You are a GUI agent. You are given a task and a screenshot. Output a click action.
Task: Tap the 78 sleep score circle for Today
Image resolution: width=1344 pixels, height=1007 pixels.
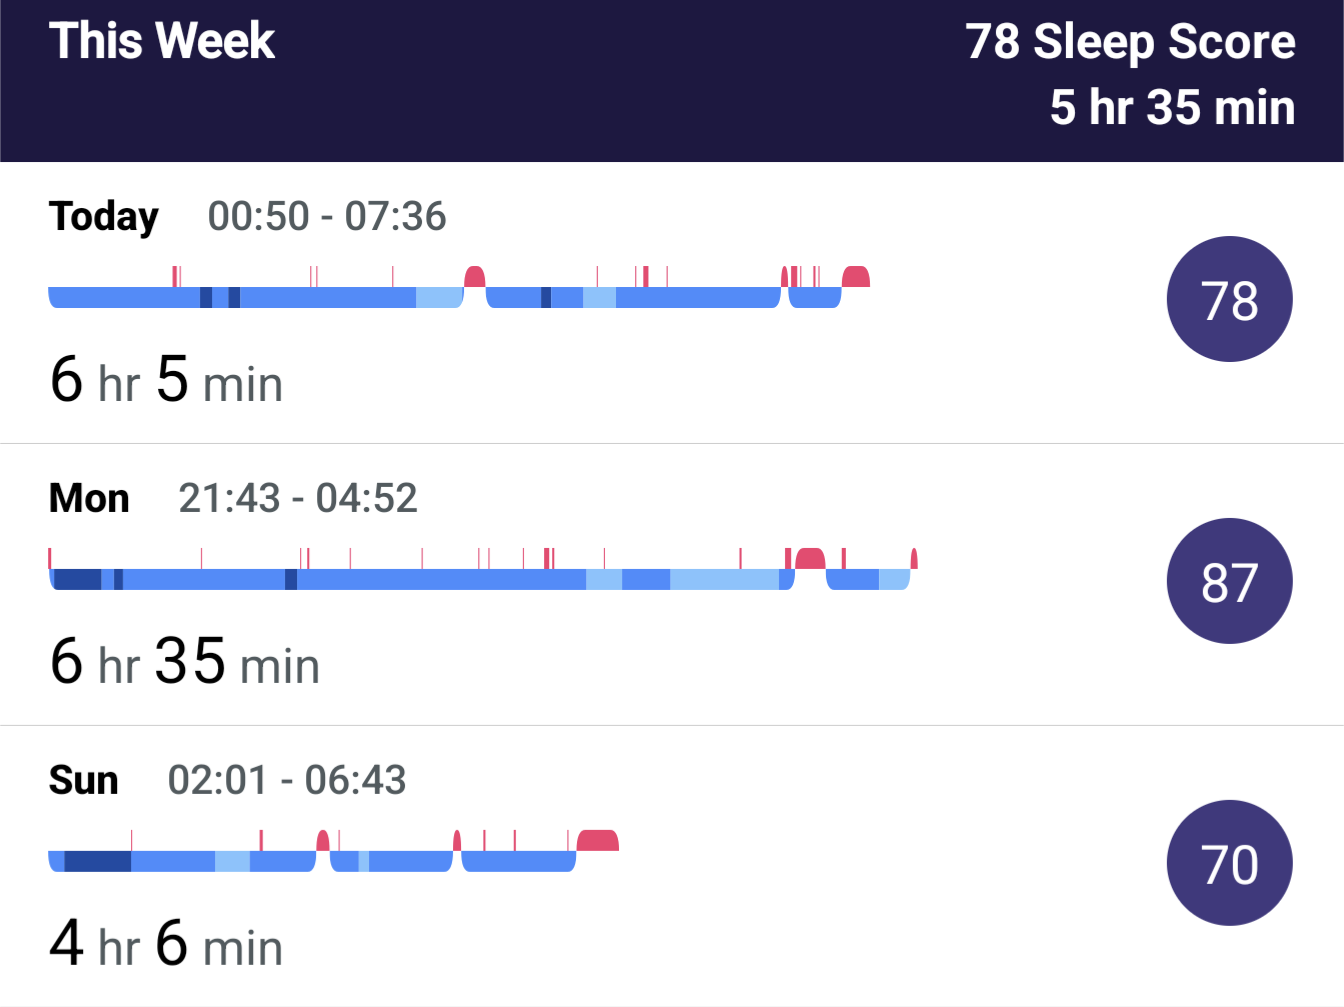1229,299
